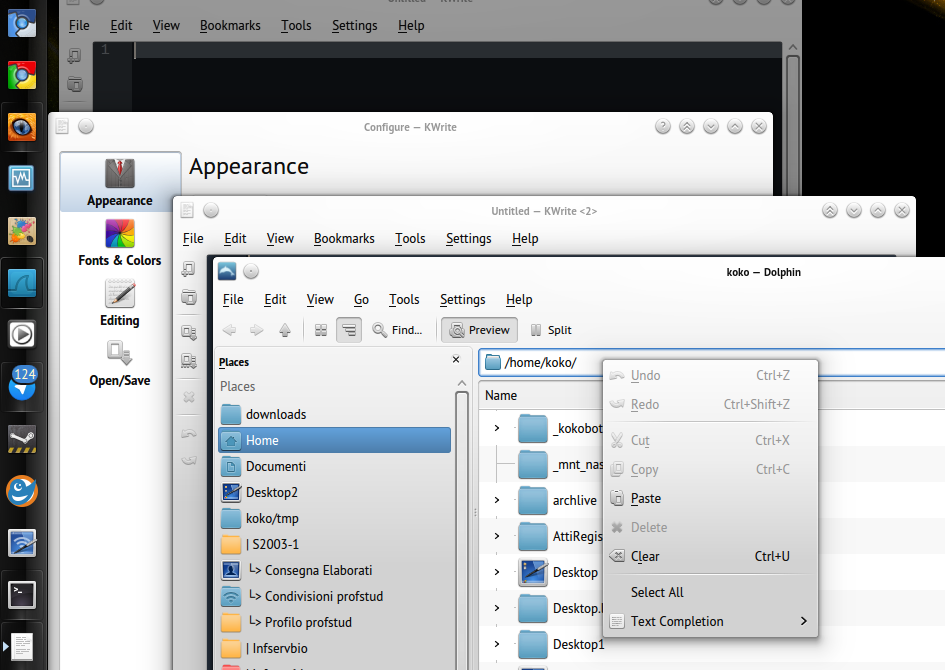
Task: Click Open icon in rear KWrite toolbar
Action: [x=75, y=84]
